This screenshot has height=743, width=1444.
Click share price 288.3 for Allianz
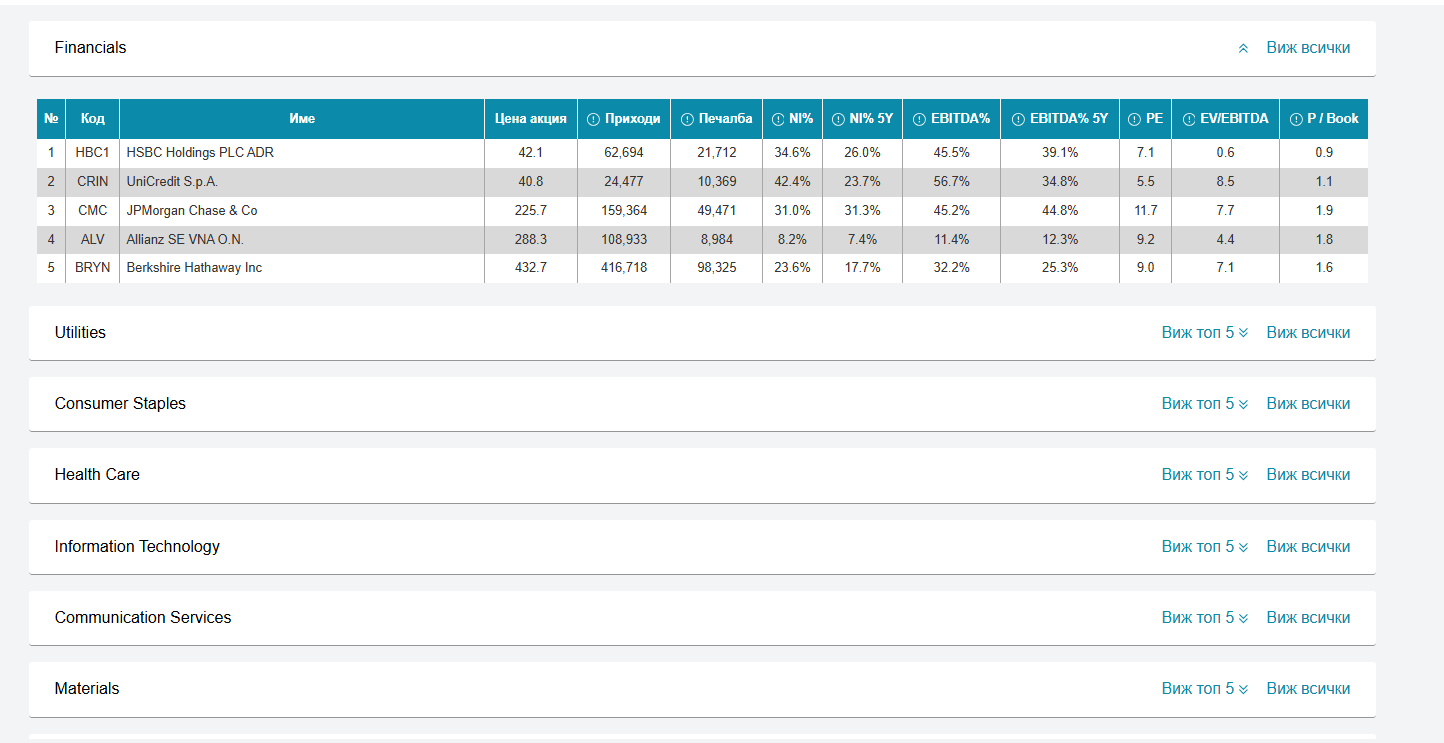pyautogui.click(x=531, y=240)
